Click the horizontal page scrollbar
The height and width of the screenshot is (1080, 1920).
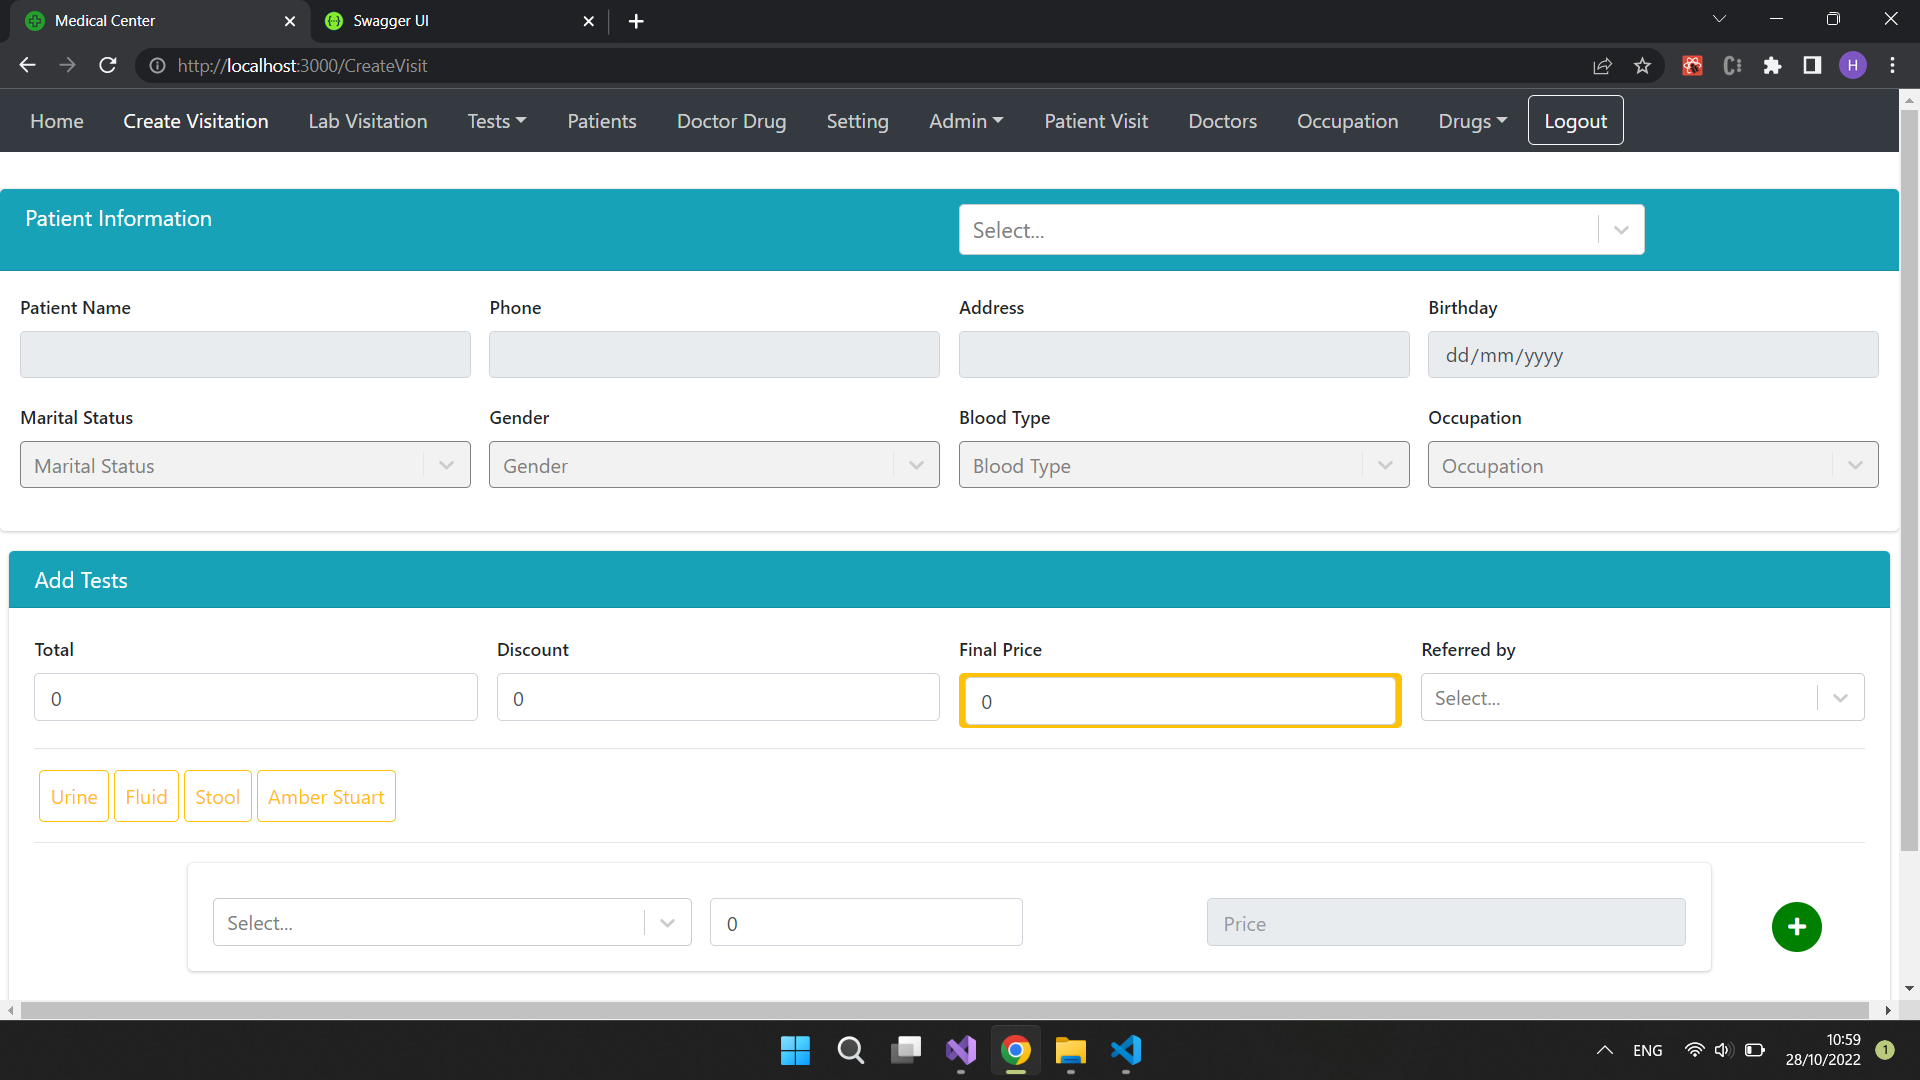tap(944, 1010)
